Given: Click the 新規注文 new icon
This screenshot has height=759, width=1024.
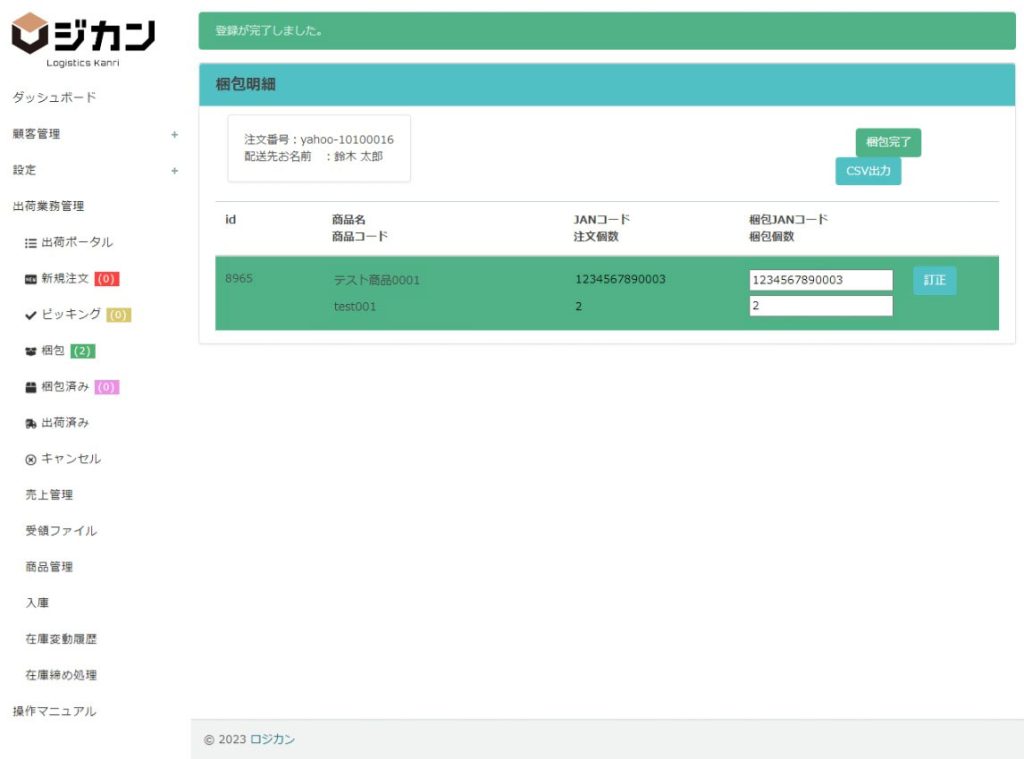Looking at the screenshot, I should tap(31, 279).
